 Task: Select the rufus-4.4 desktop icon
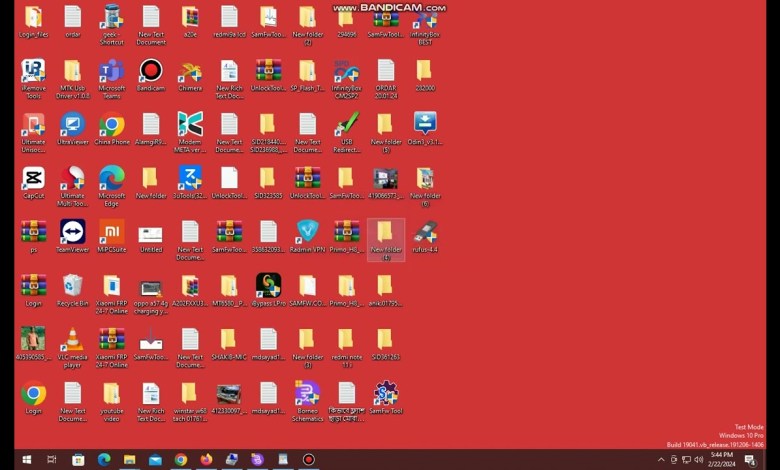(425, 236)
